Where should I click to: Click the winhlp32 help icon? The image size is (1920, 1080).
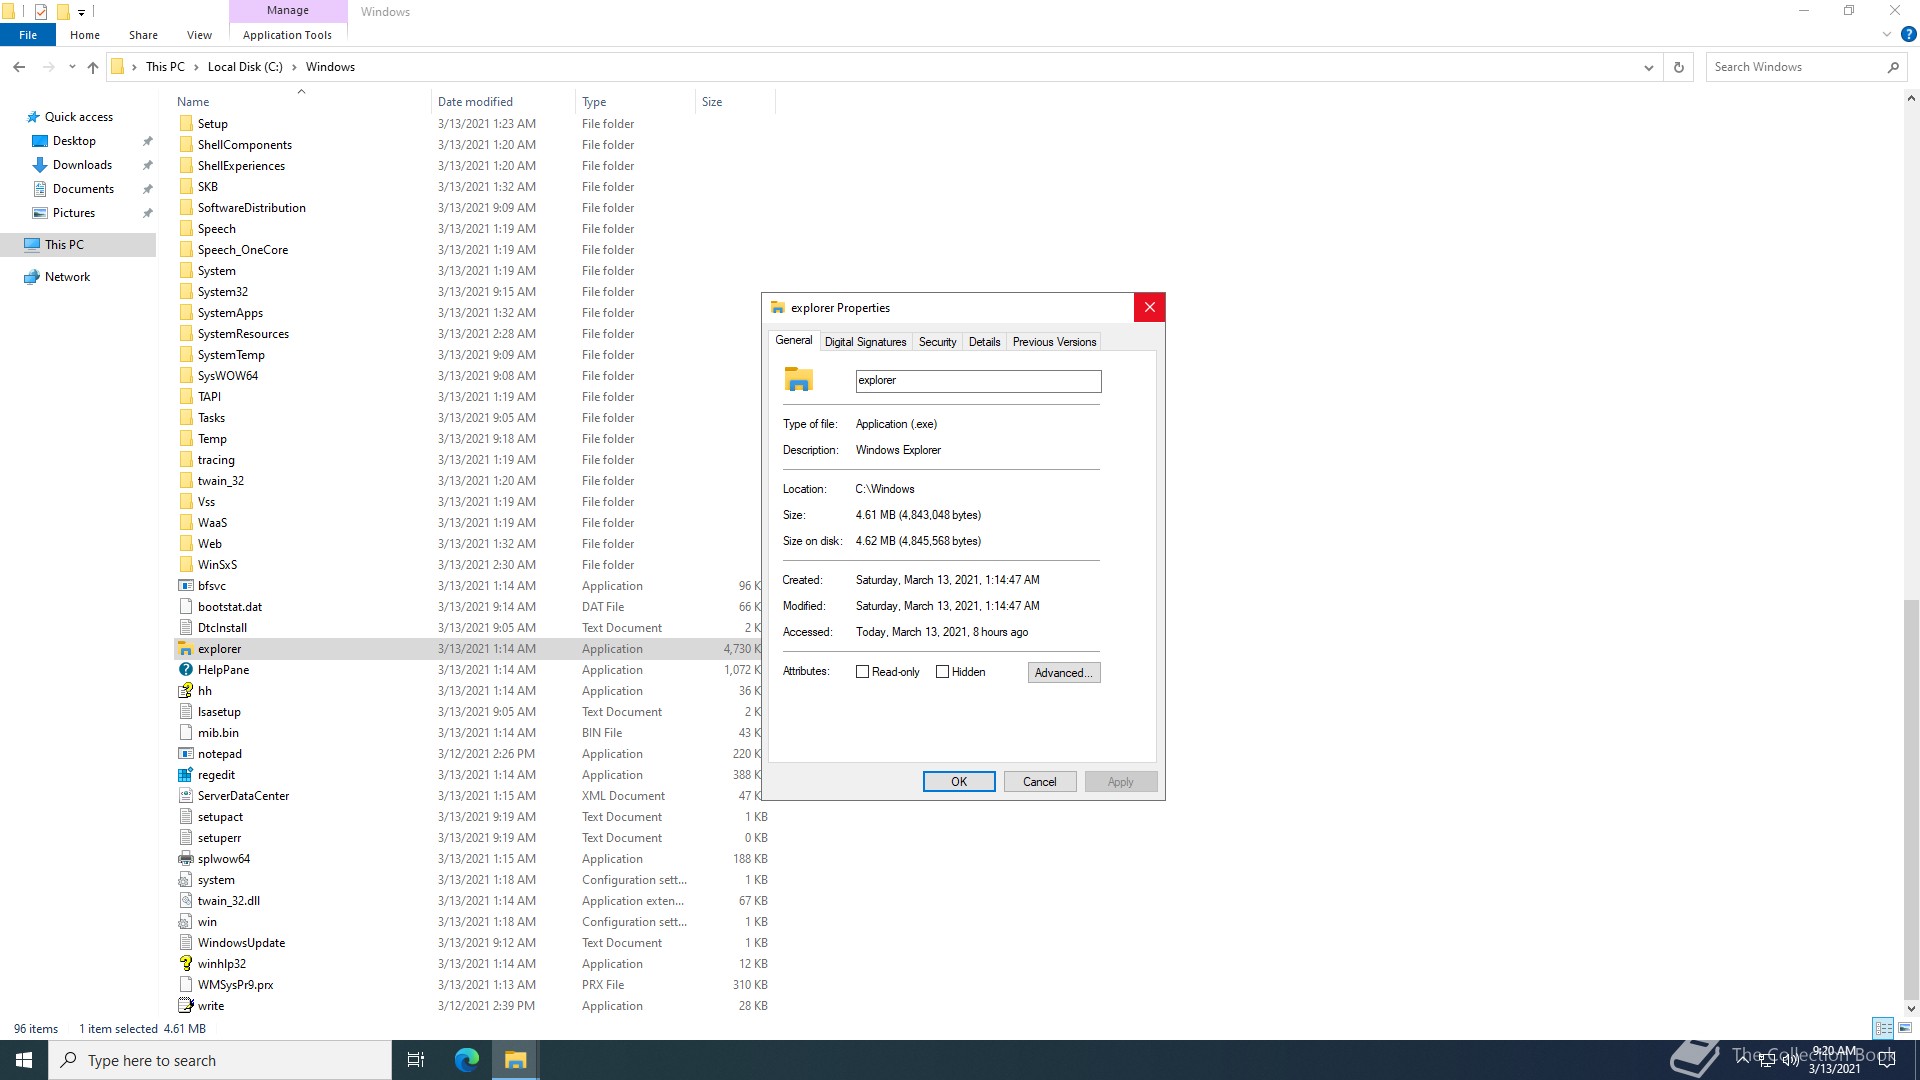186,964
